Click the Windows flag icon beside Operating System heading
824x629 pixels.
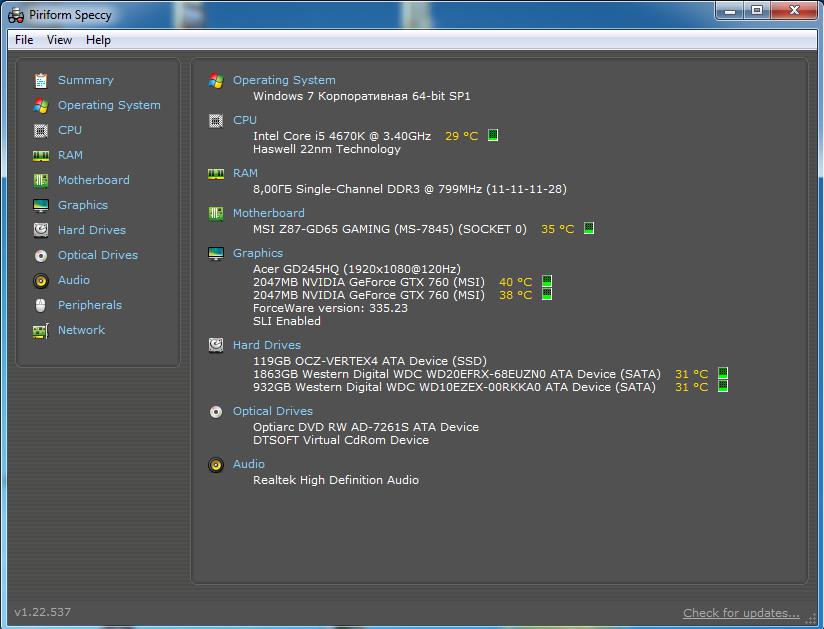pyautogui.click(x=216, y=80)
